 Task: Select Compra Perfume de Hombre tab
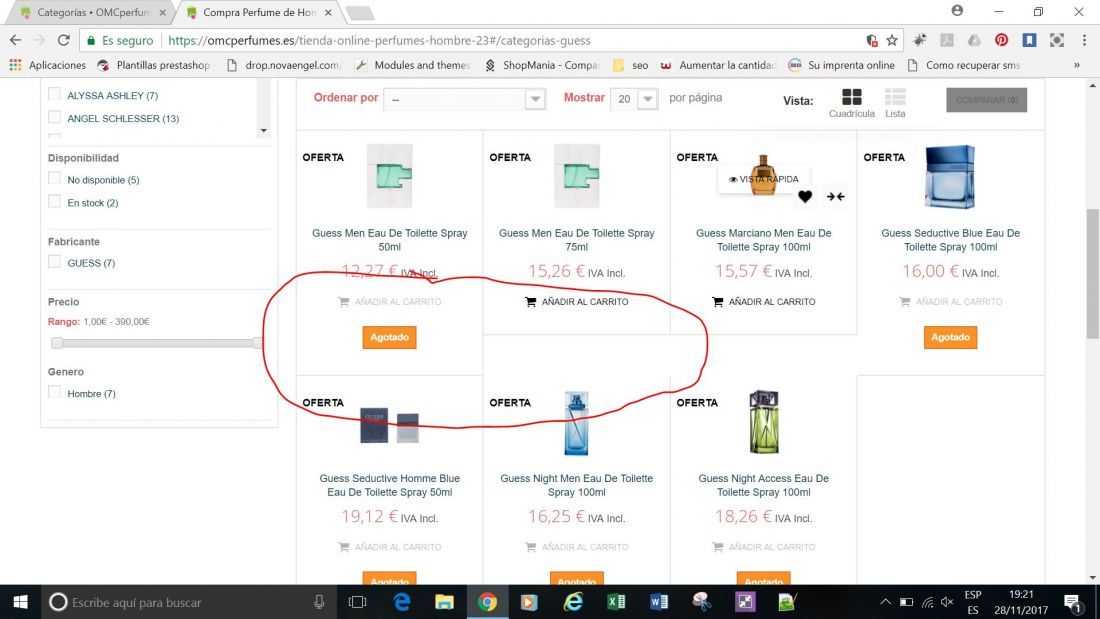click(x=260, y=13)
